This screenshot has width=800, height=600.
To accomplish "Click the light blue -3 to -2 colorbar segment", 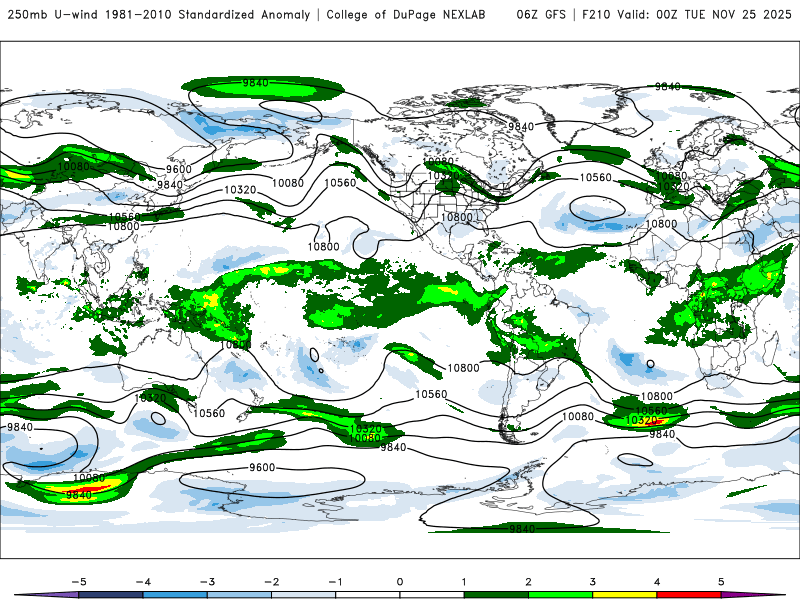I will click(239, 595).
